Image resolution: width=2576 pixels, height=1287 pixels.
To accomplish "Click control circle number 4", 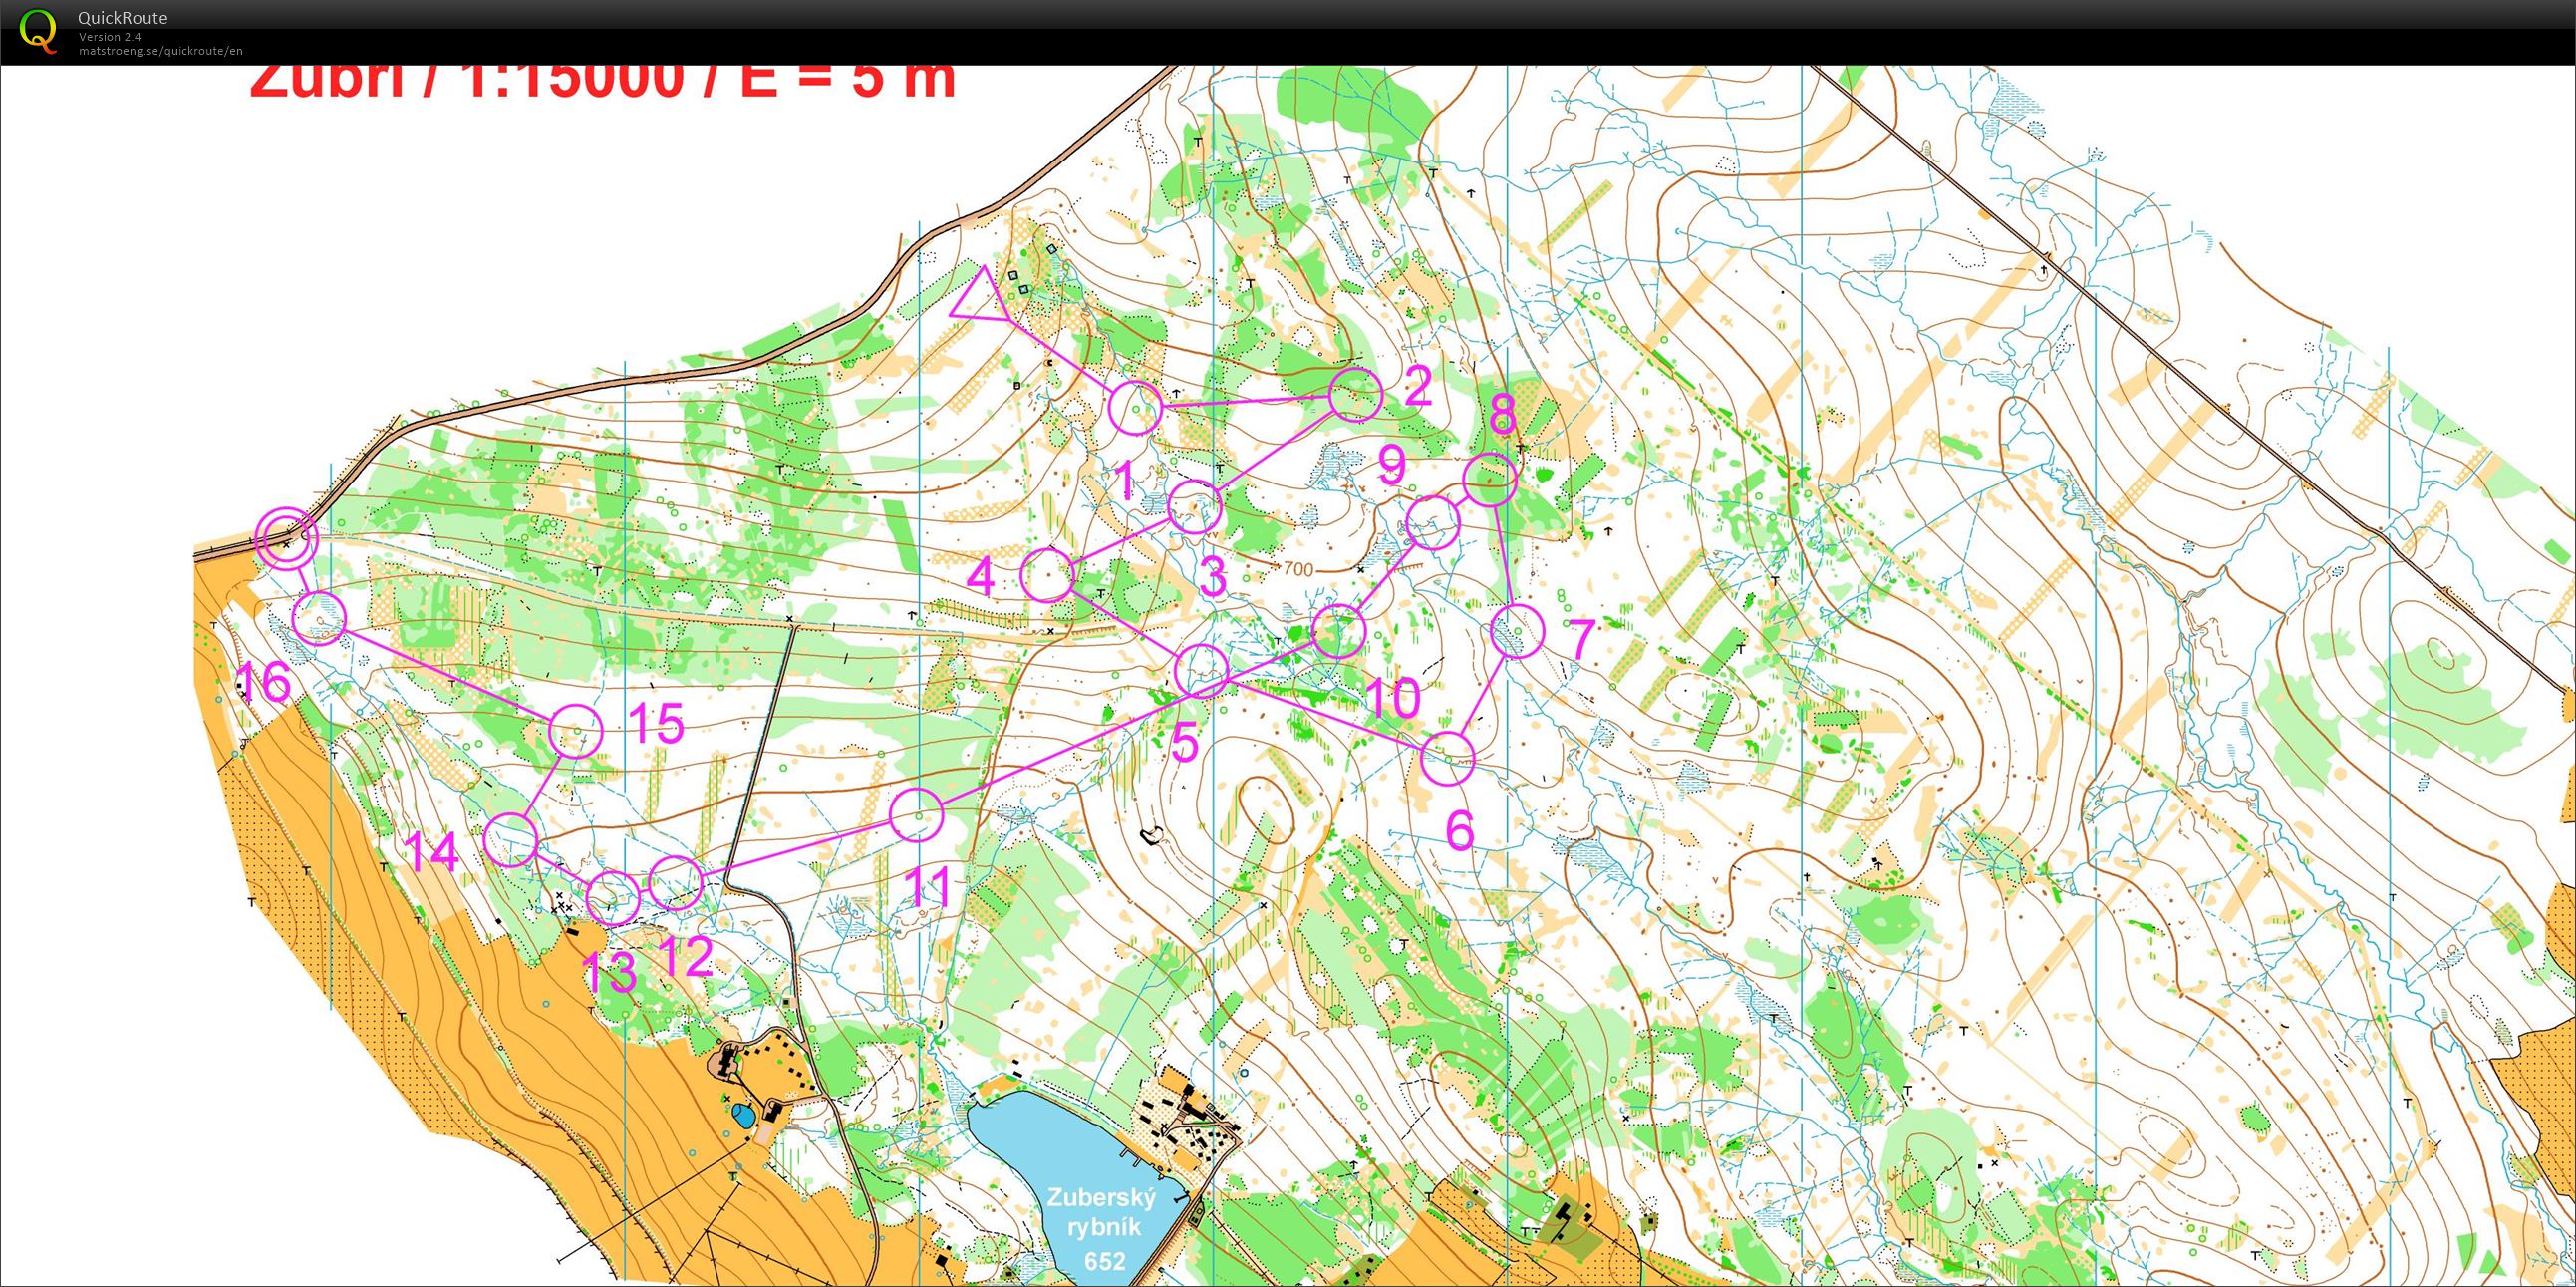I will pos(1048,575).
